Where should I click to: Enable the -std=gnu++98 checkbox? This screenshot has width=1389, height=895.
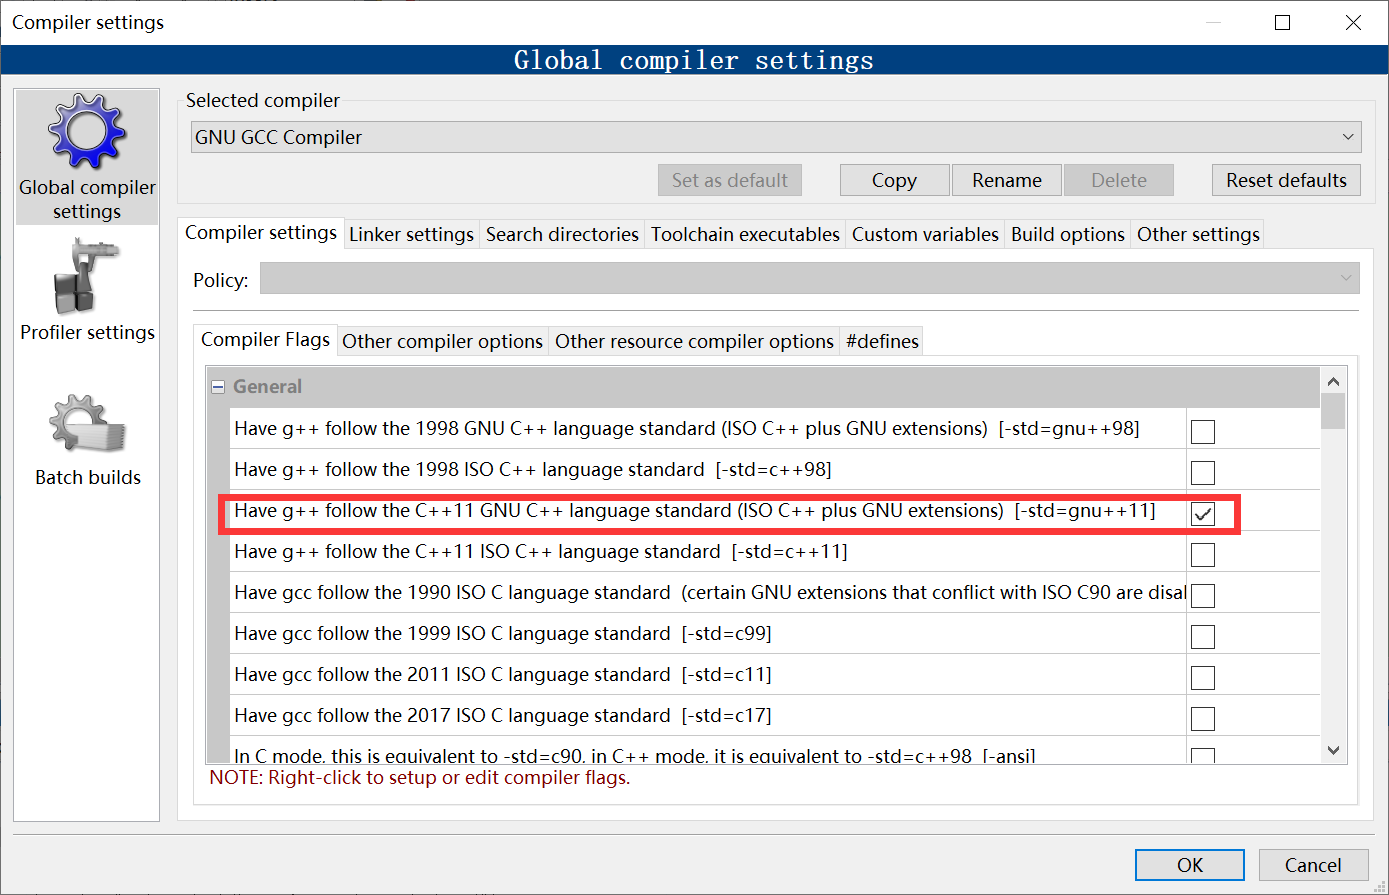1203,431
